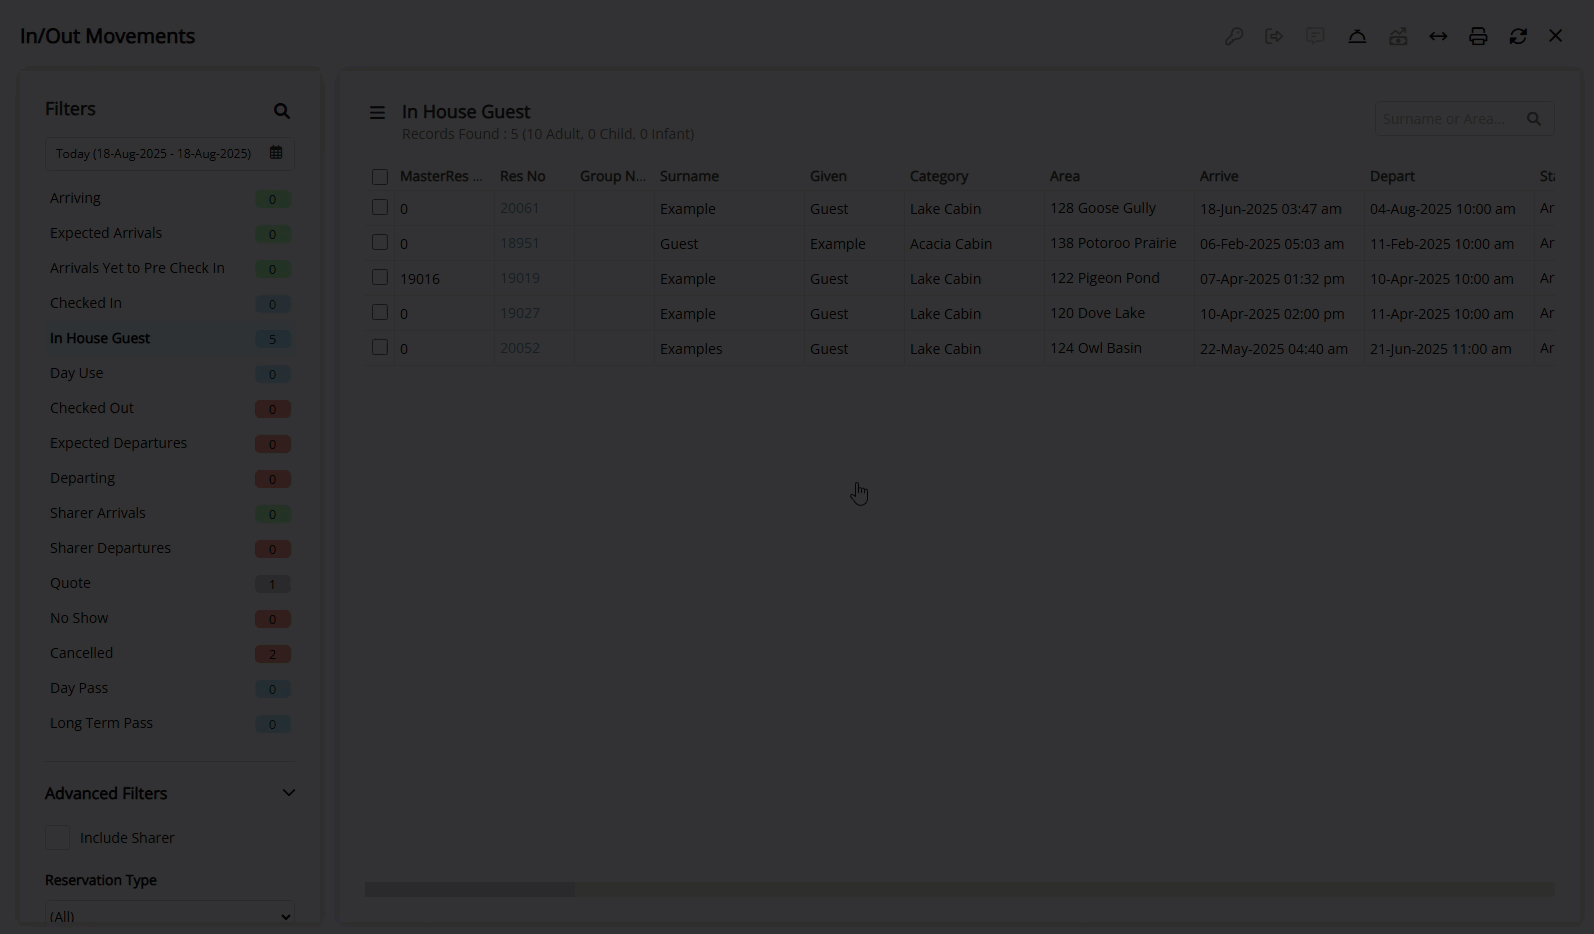
Task: Click the double-headed horizontal arrow icon
Action: pos(1438,36)
